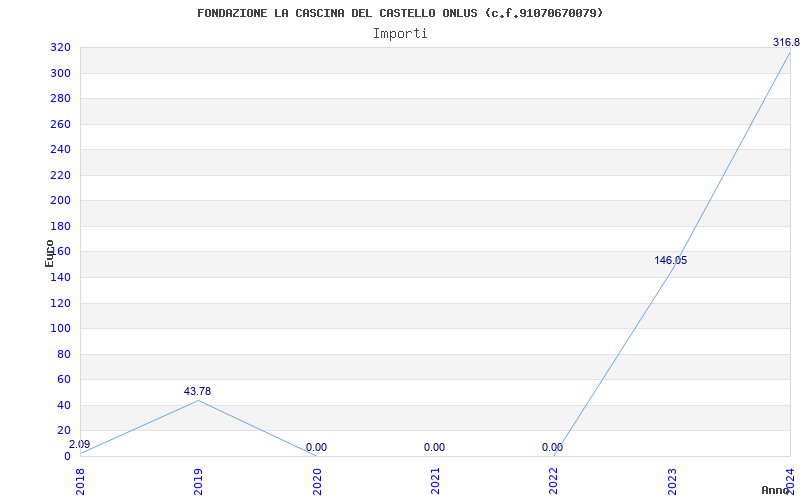Click the data label 146.05
The image size is (800, 500).
tap(670, 260)
